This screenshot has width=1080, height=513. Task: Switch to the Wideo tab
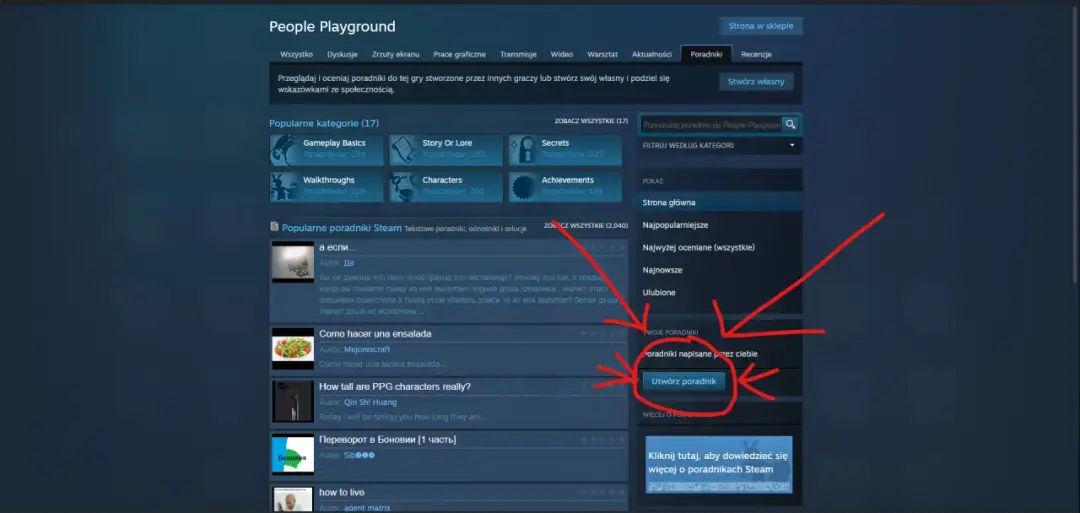coord(561,54)
